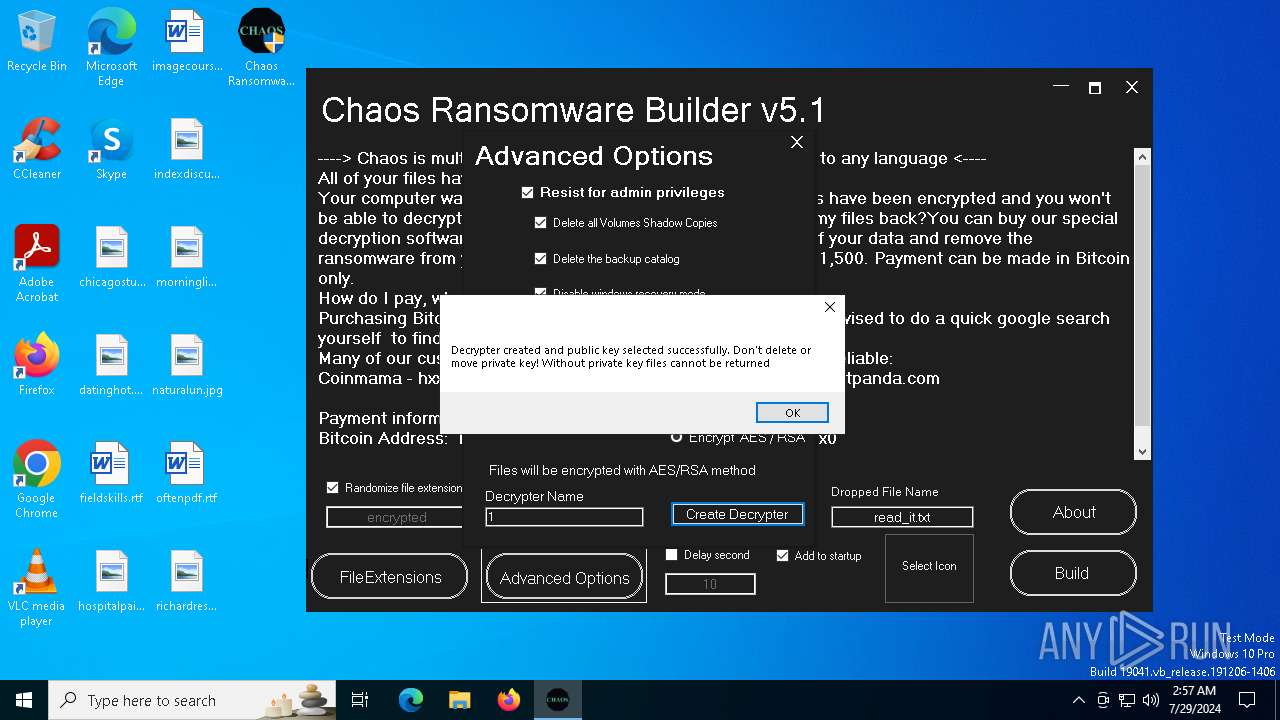Select the richardres image file icon
The width and height of the screenshot is (1280, 720).
(x=187, y=581)
